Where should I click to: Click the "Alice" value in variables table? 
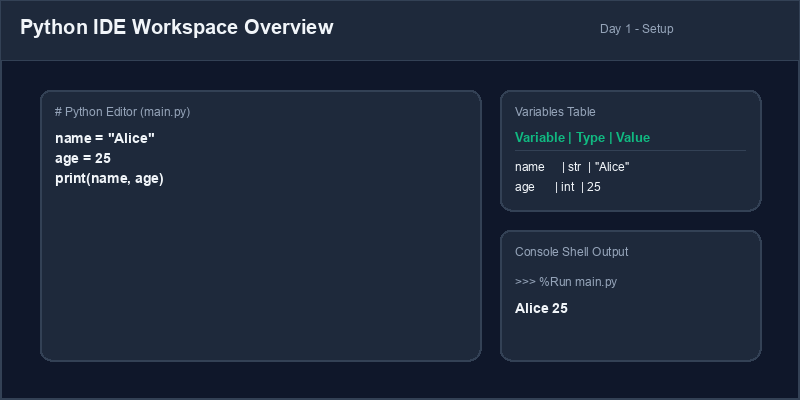click(612, 167)
